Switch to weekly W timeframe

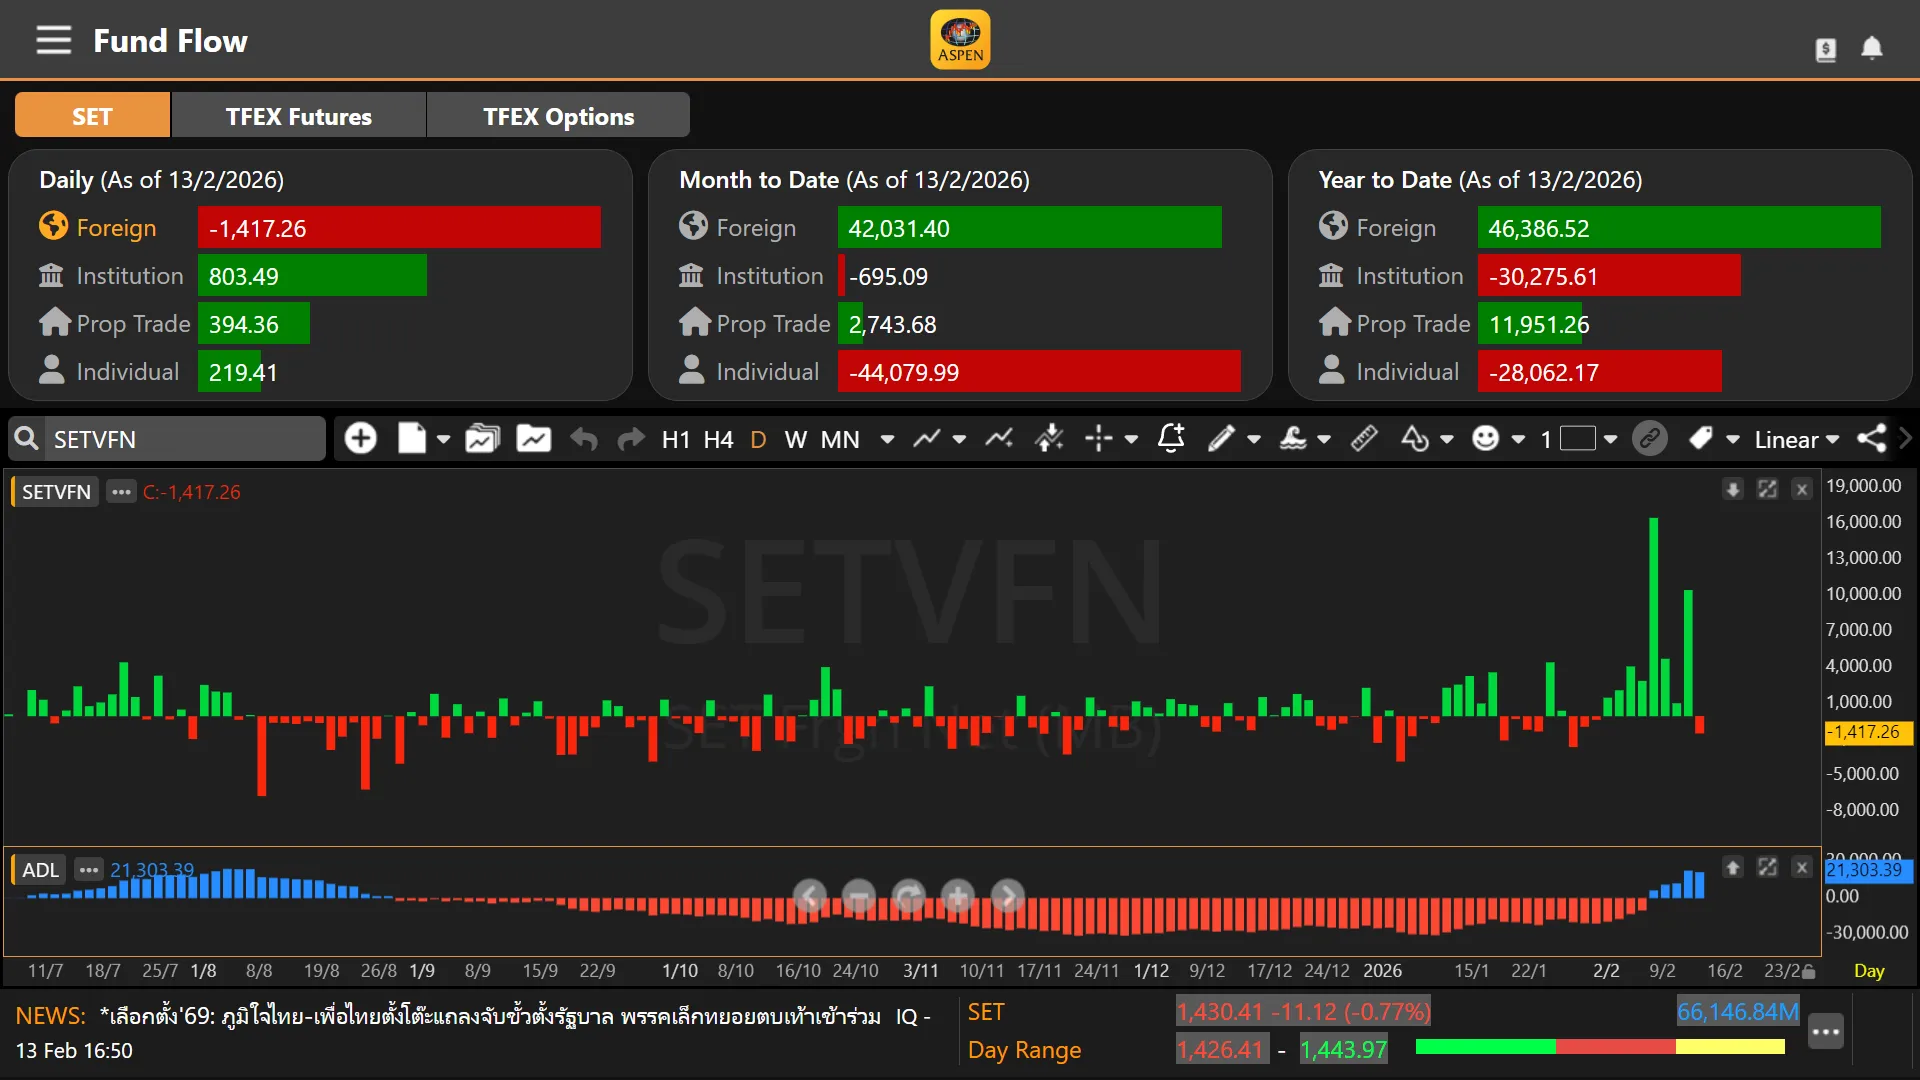[795, 440]
